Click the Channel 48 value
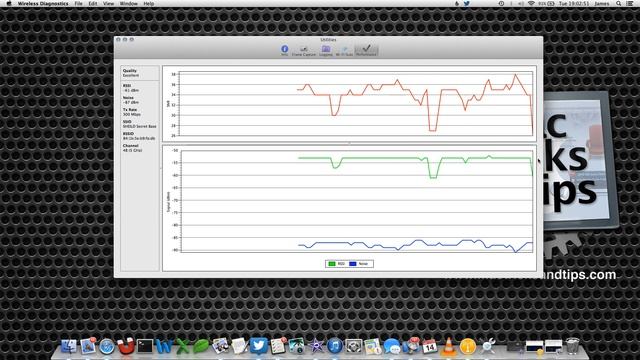The width and height of the screenshot is (640, 360). 133,150
